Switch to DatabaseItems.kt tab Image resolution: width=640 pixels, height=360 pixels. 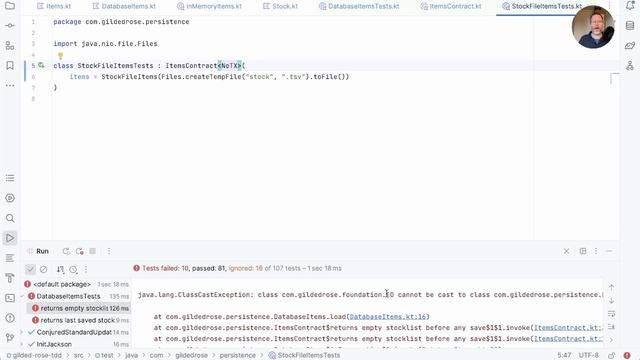(x=124, y=6)
